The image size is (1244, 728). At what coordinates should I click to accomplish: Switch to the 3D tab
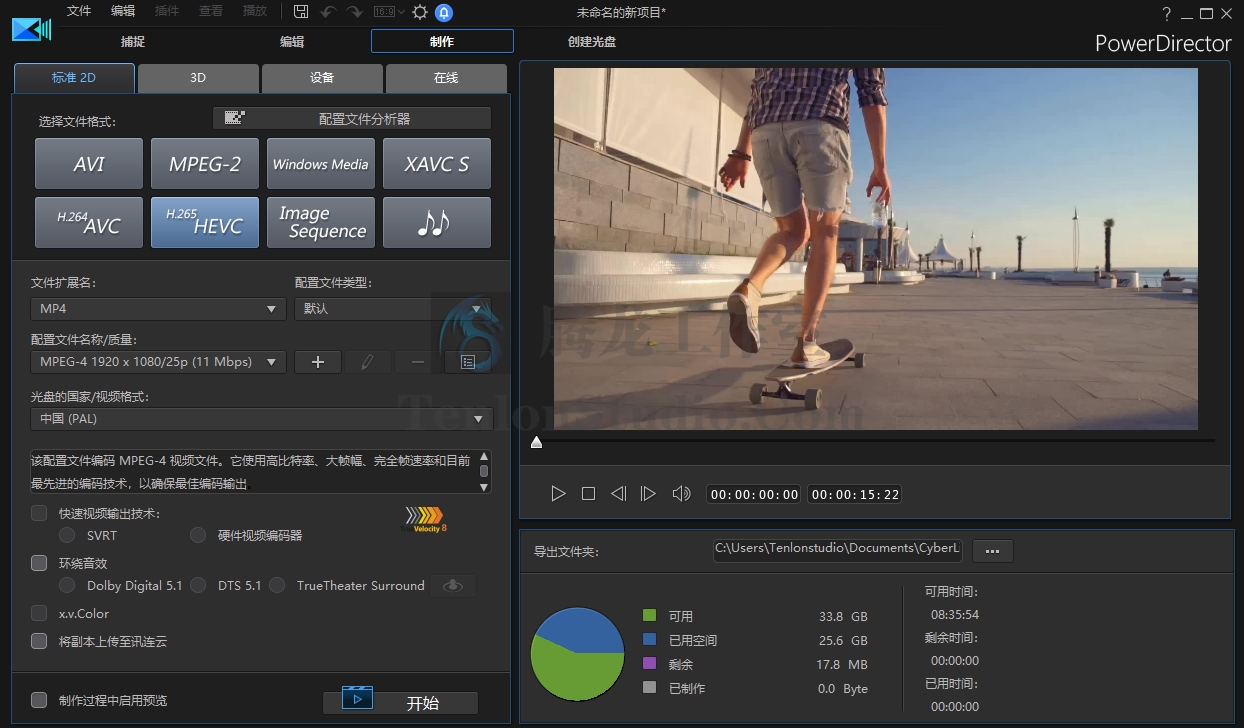pyautogui.click(x=198, y=78)
